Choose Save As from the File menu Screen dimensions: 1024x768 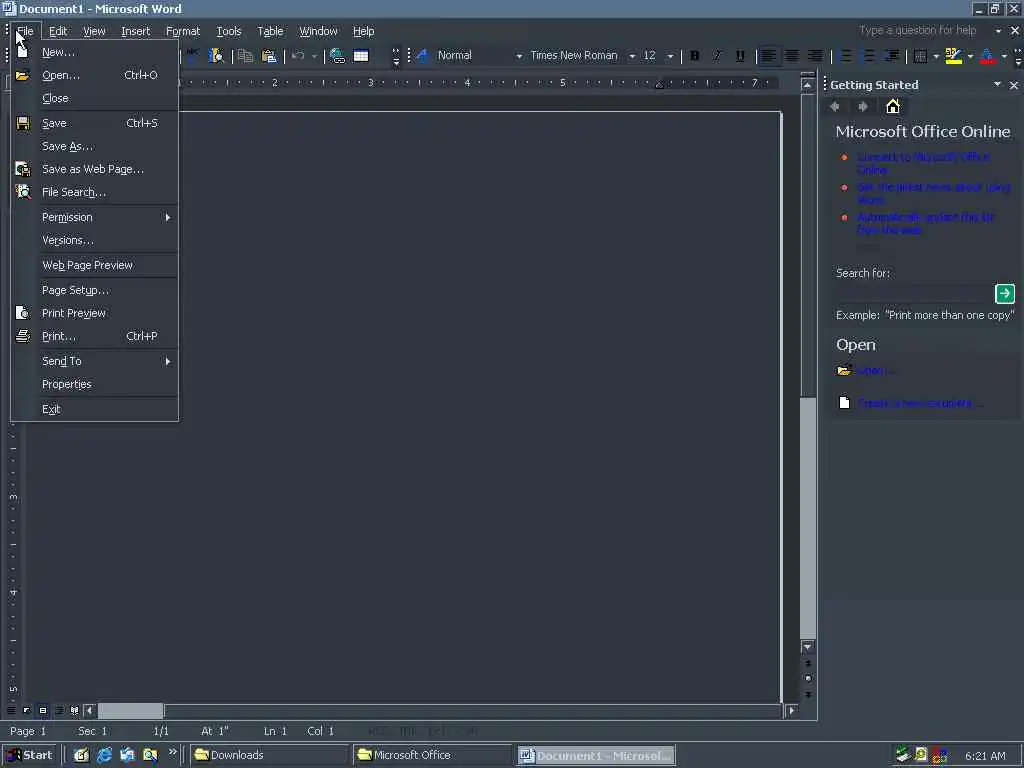(x=94, y=146)
